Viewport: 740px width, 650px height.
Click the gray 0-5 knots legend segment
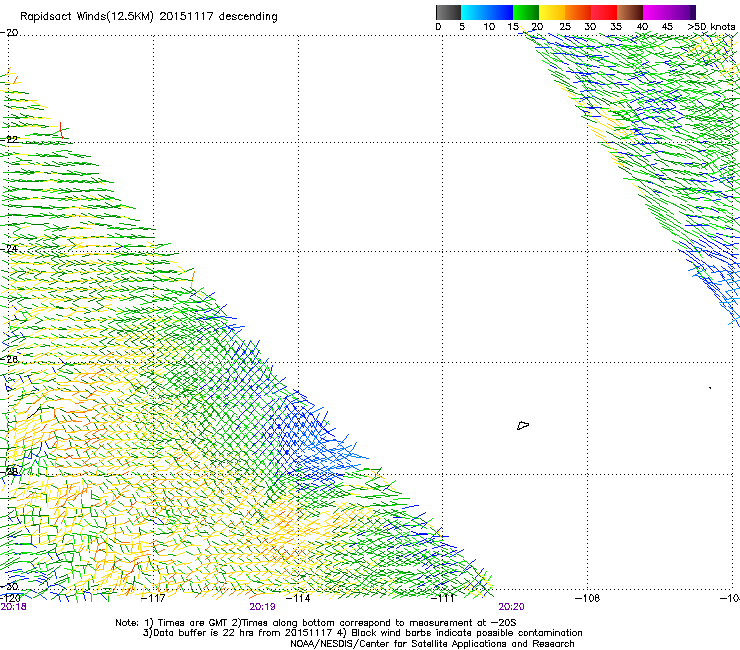[448, 12]
